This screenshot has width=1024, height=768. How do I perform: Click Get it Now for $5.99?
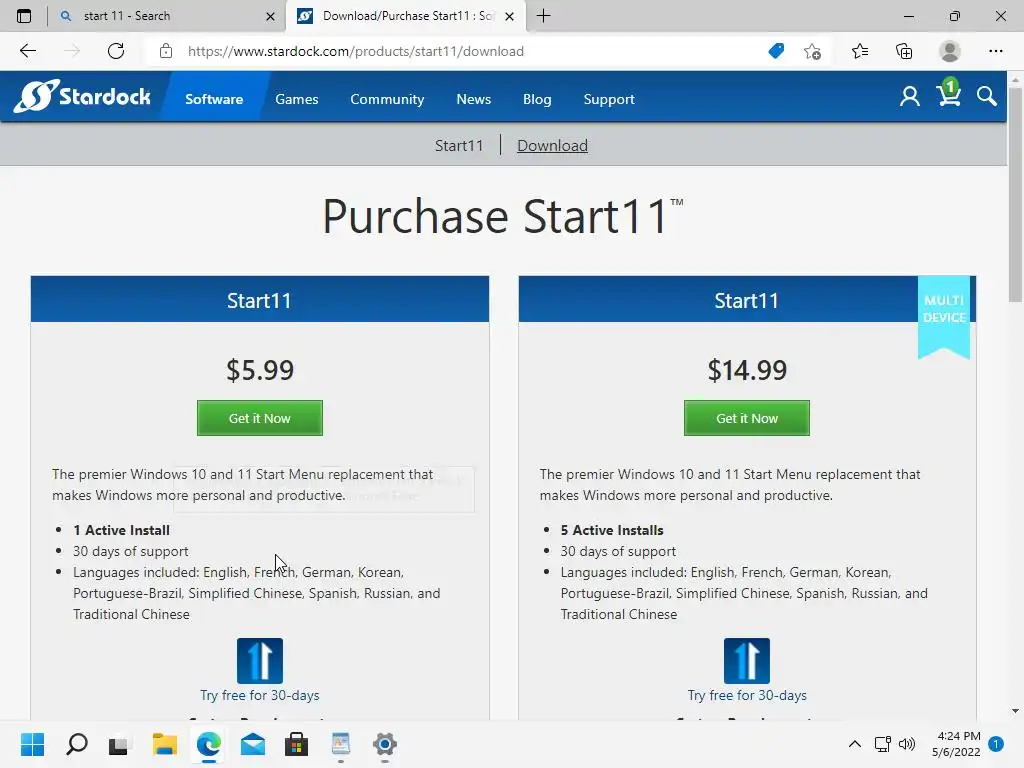coord(259,418)
